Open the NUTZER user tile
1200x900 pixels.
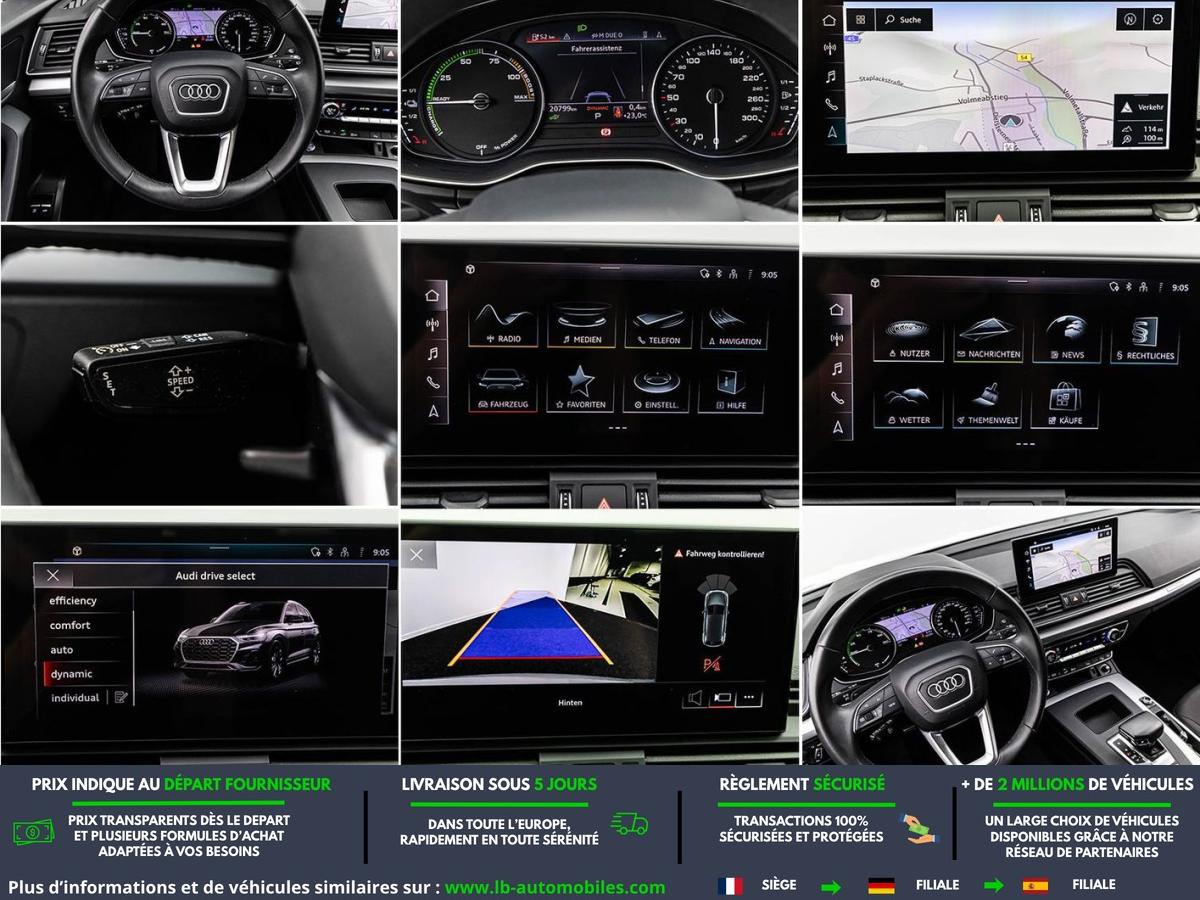[x=908, y=338]
